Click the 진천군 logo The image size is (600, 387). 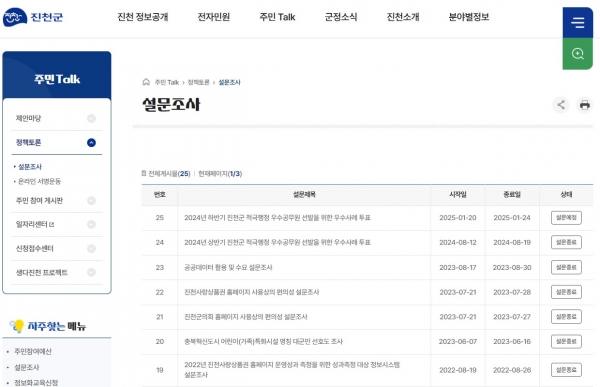coord(33,17)
